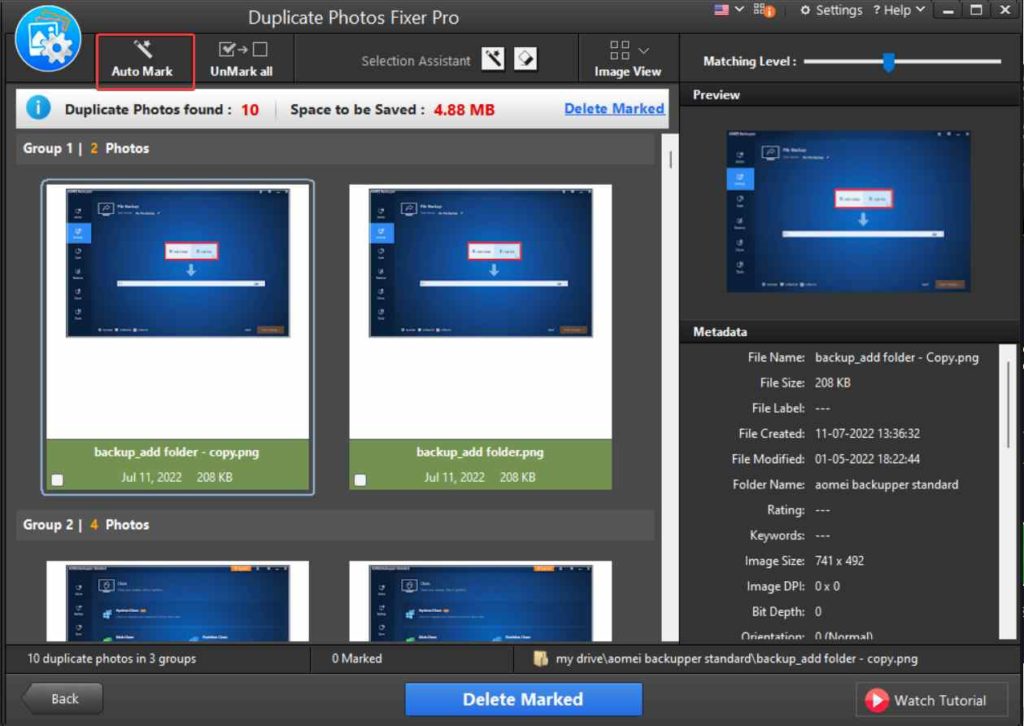Expand the Image View dropdown arrow
The height and width of the screenshot is (726, 1024).
[x=644, y=50]
